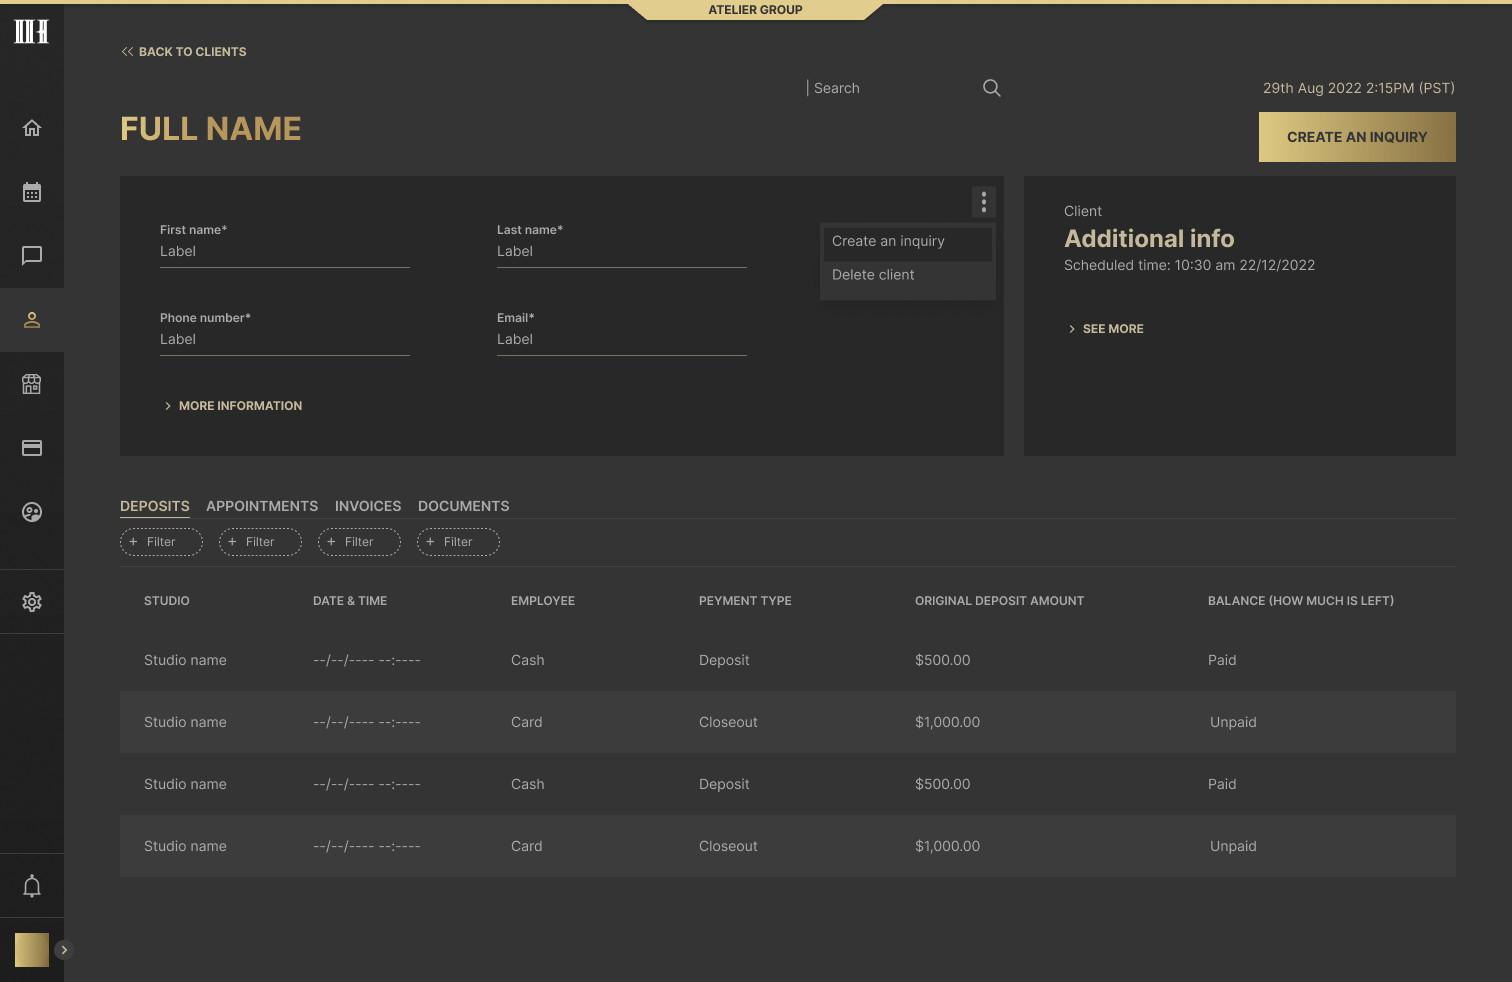Expand MORE INFORMATION section
Image resolution: width=1512 pixels, height=982 pixels.
[233, 406]
